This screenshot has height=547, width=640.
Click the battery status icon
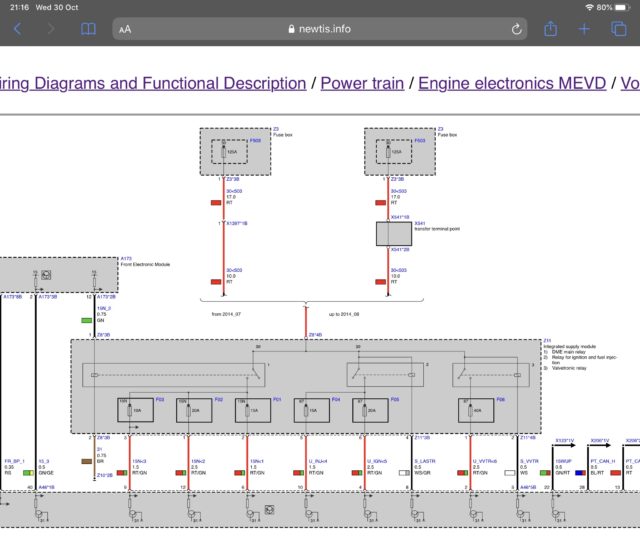(621, 7)
